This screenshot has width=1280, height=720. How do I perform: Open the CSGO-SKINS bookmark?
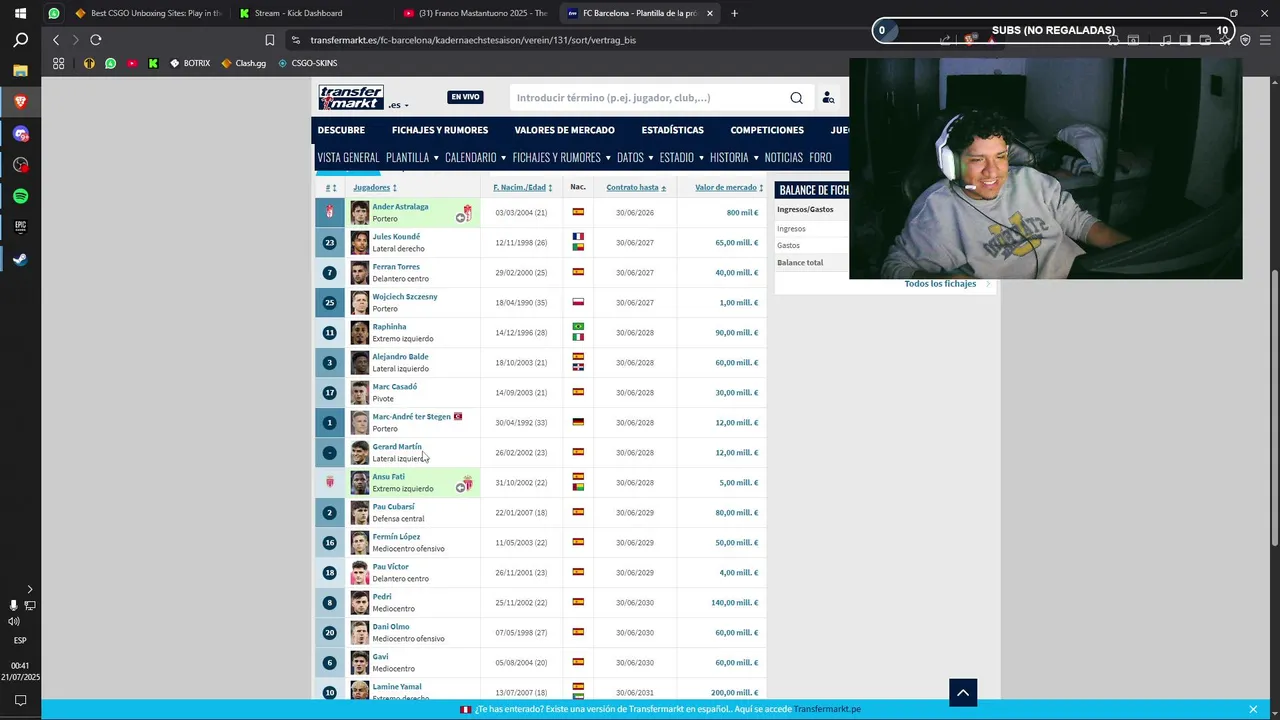(307, 63)
